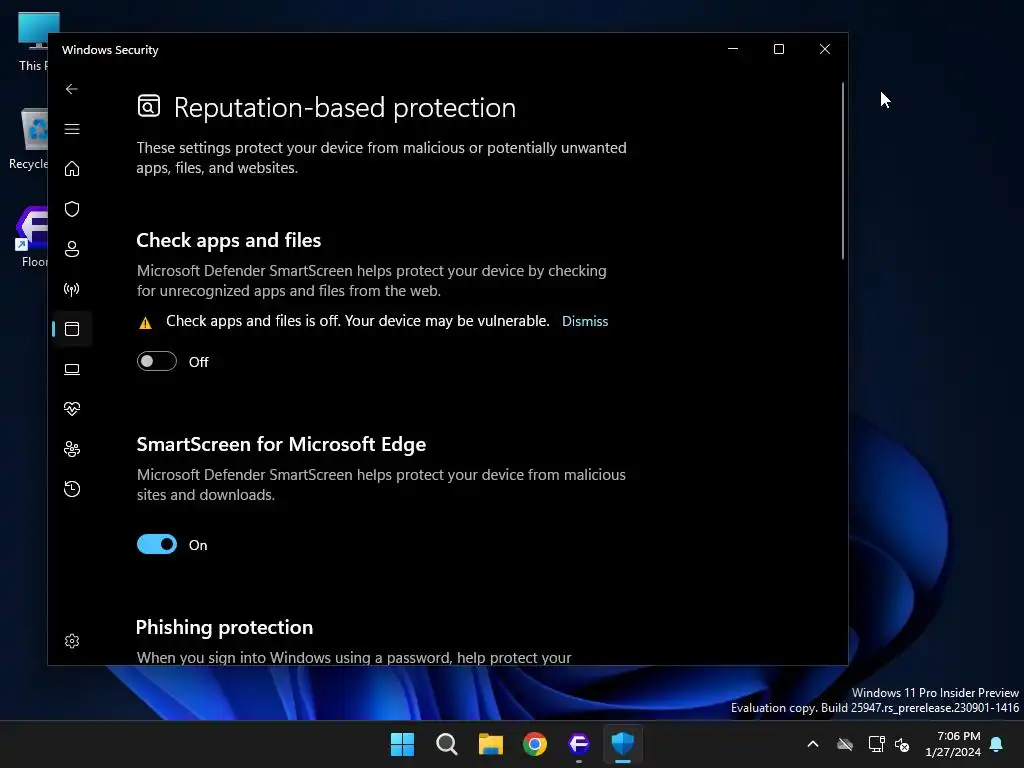Click the Check apps and files heading
This screenshot has width=1024, height=768.
tap(229, 240)
